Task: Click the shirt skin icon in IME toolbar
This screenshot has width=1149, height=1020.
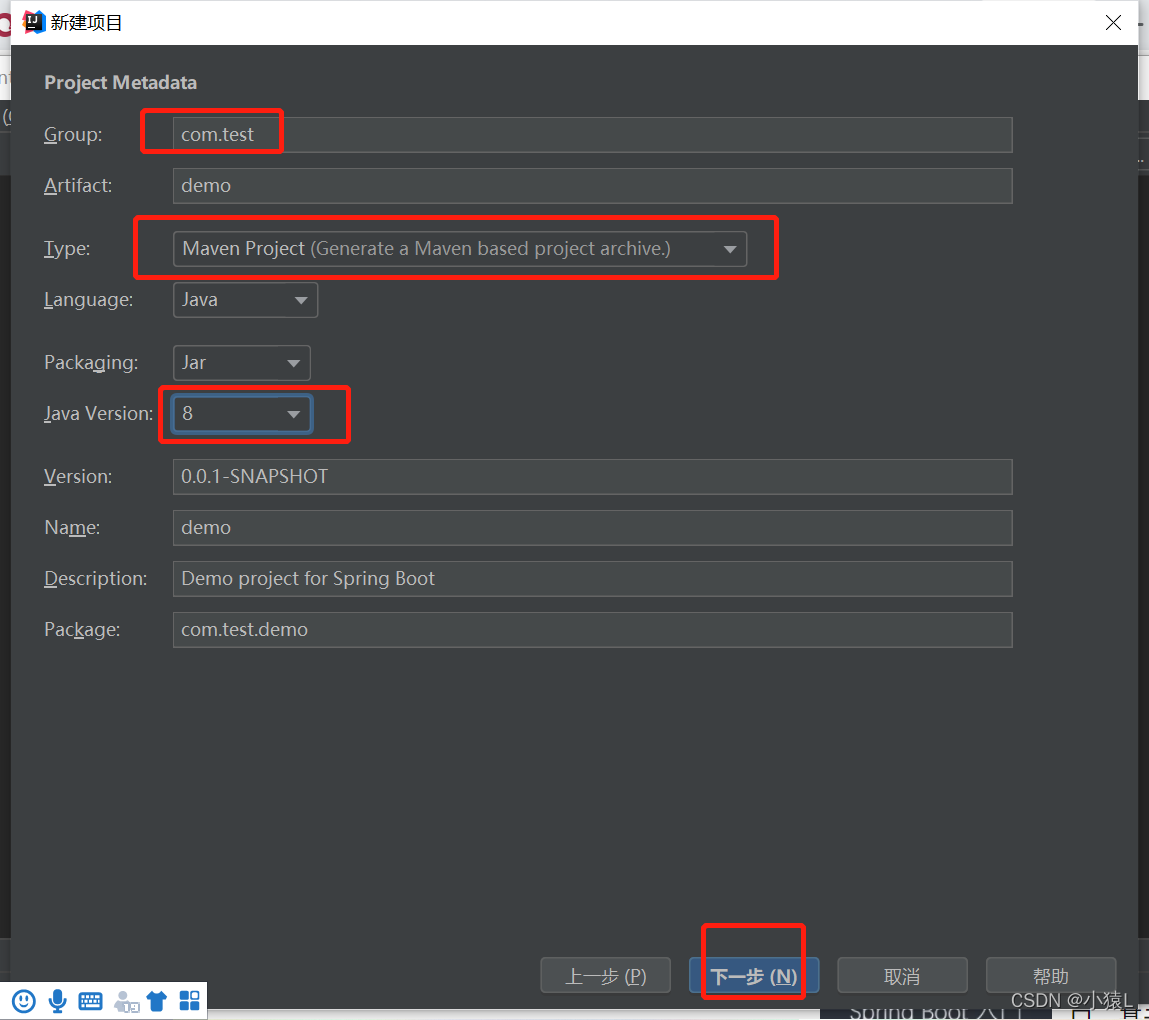Action: point(157,1001)
